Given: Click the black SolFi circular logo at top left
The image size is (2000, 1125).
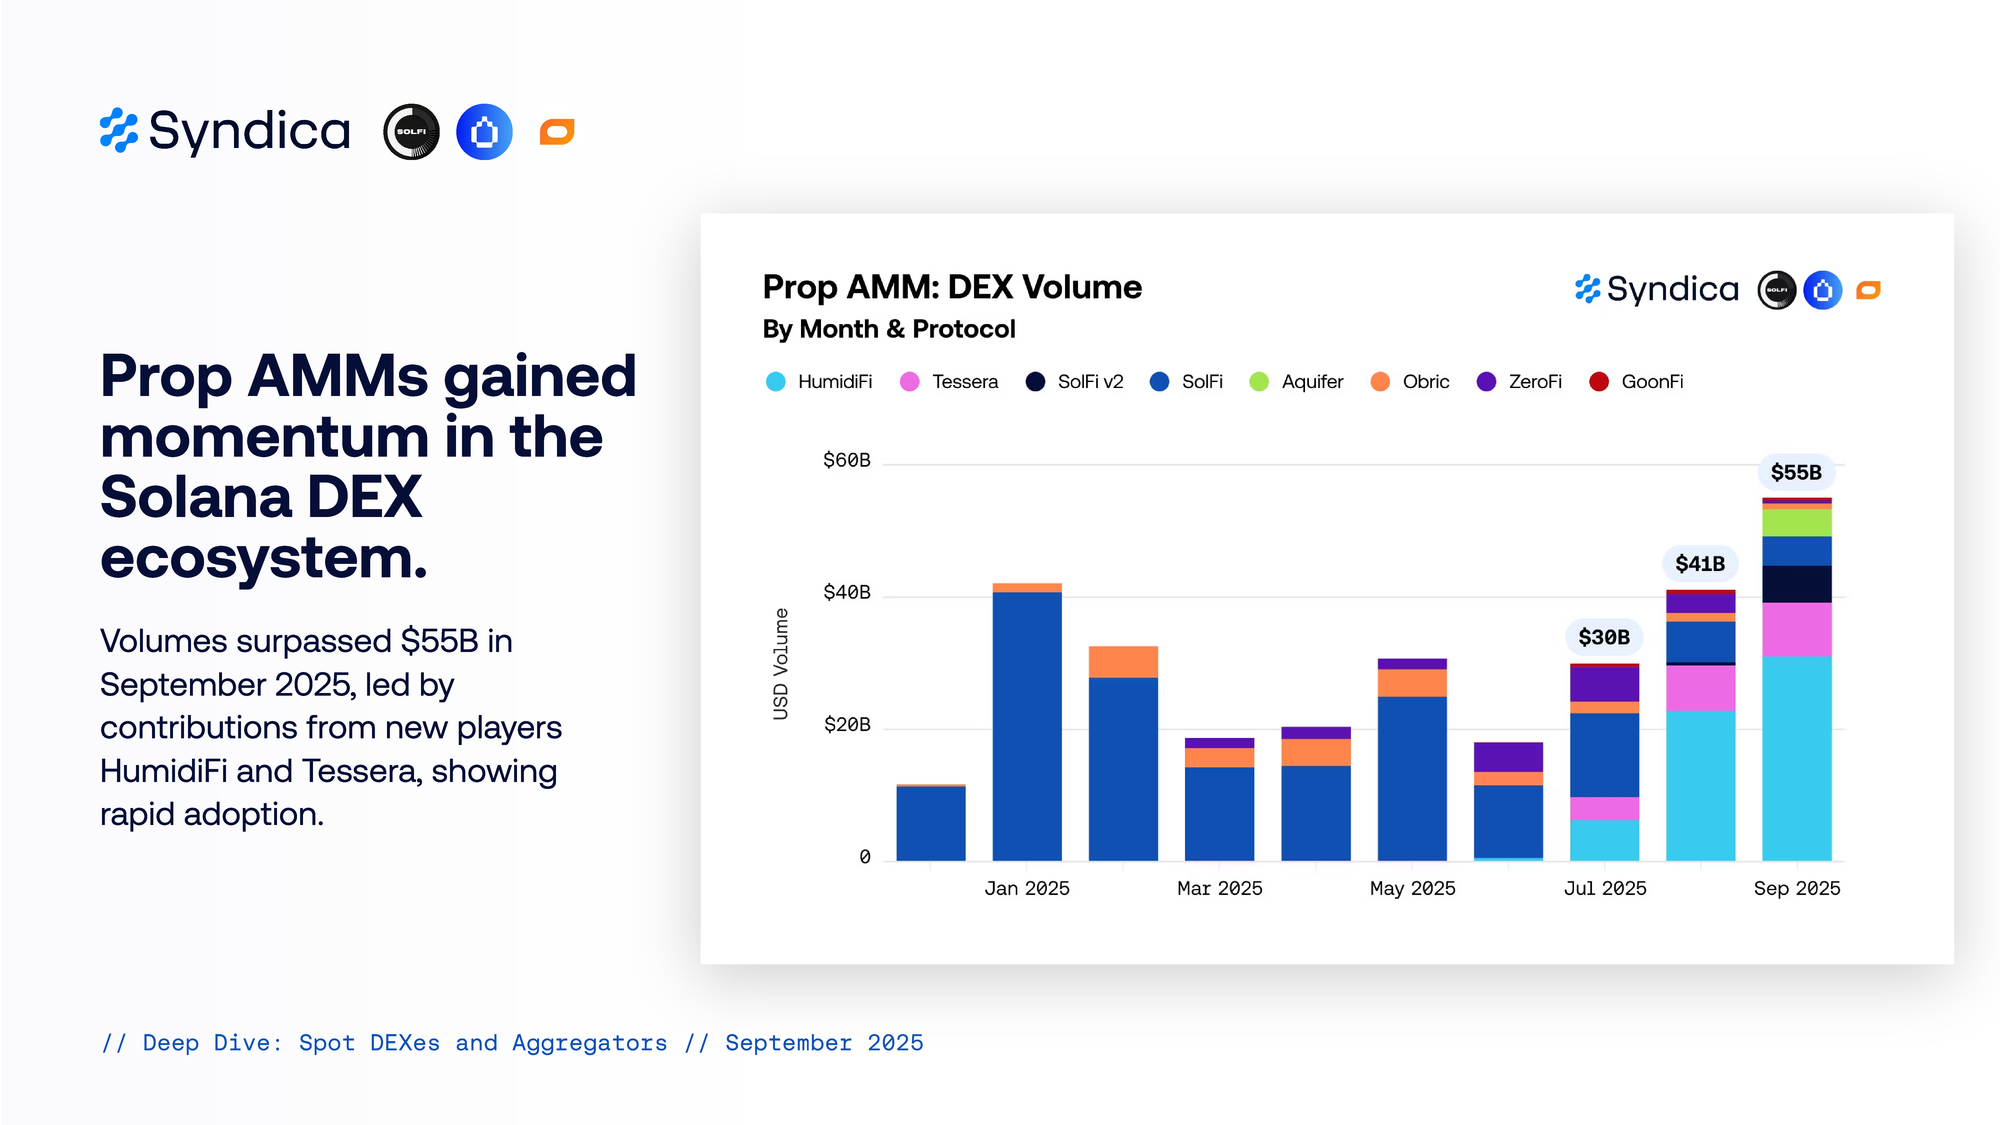Looking at the screenshot, I should 411,132.
